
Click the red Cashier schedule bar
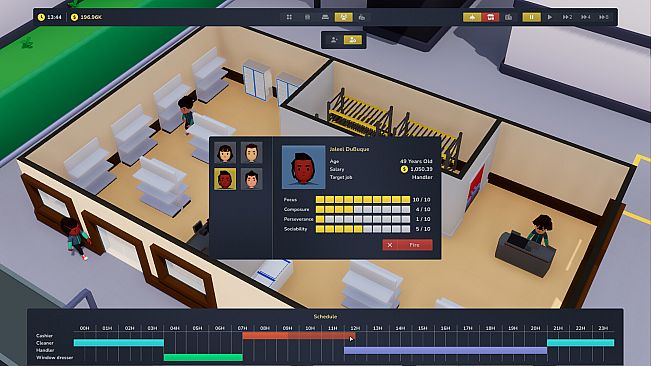[299, 335]
